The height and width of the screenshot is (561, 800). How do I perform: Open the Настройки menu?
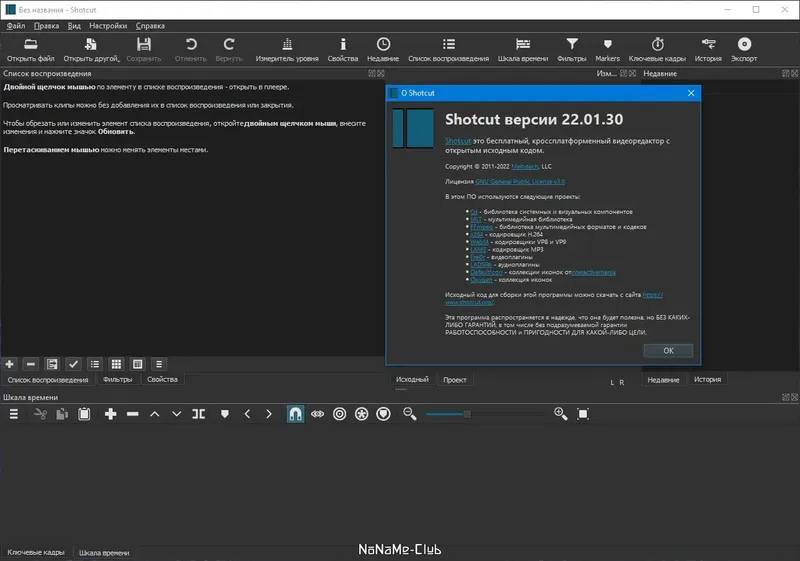pyautogui.click(x=108, y=26)
